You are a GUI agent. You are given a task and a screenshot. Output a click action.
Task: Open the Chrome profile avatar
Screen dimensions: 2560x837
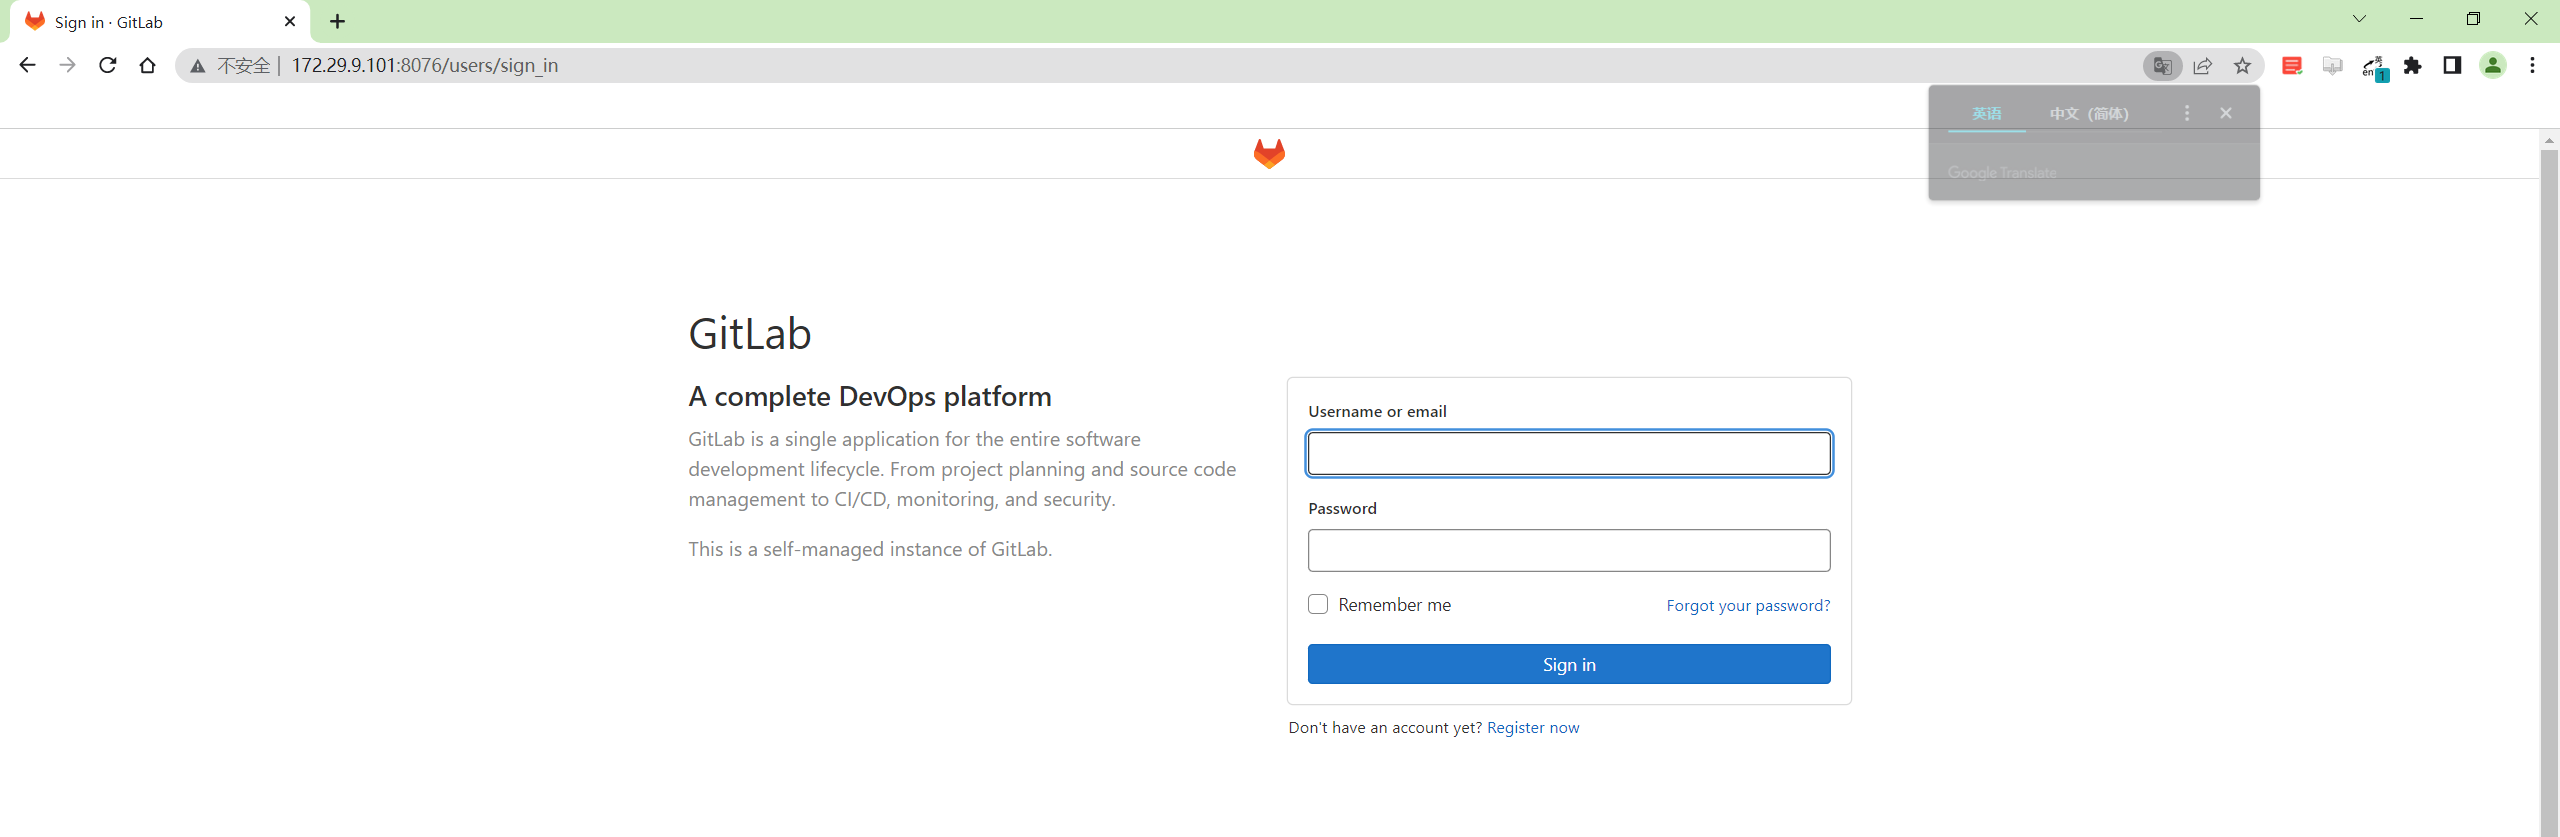point(2493,66)
